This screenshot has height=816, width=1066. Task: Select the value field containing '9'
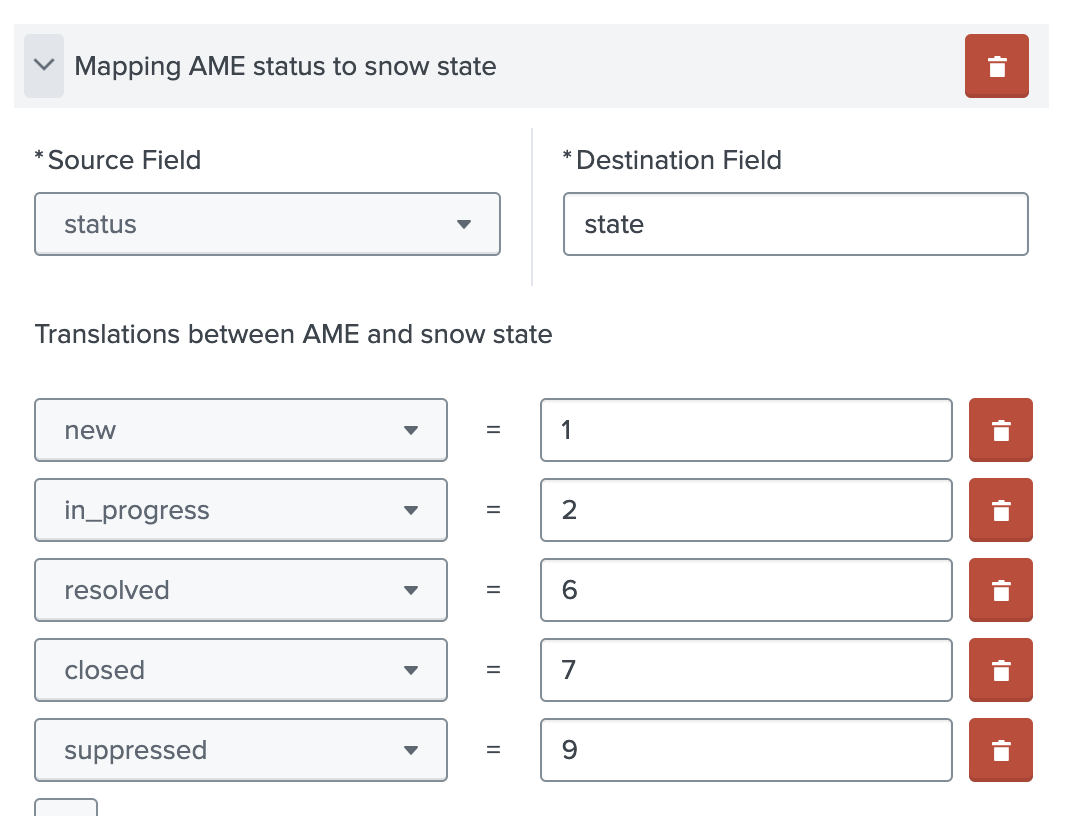coord(745,750)
